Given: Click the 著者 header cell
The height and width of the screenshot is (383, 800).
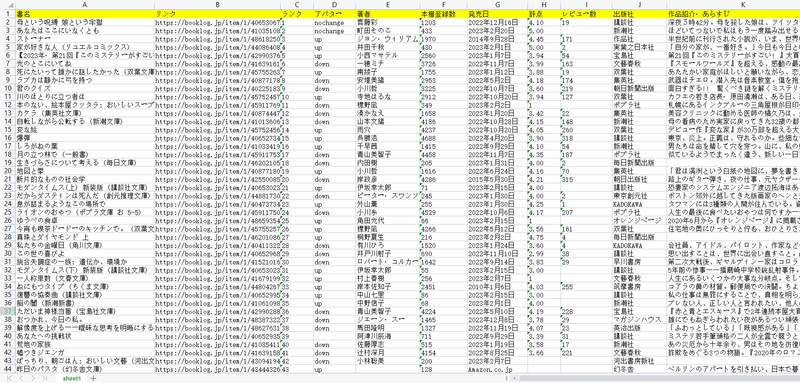Looking at the screenshot, I should (x=387, y=14).
